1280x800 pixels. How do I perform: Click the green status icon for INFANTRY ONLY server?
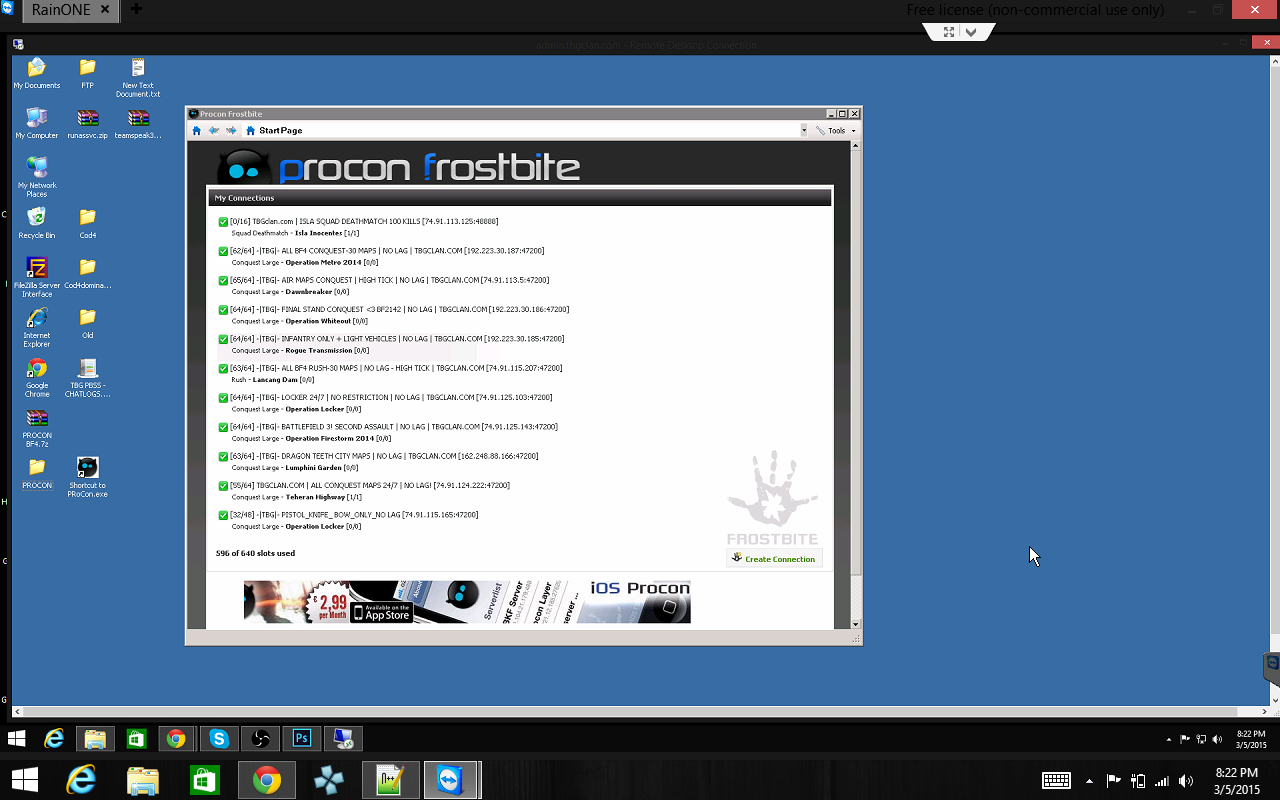pos(223,339)
